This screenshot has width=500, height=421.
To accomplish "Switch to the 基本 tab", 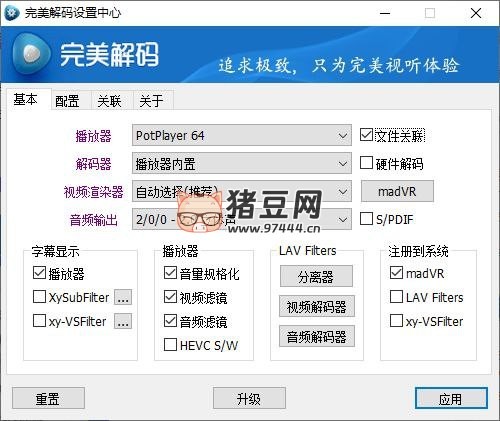I will click(x=26, y=99).
